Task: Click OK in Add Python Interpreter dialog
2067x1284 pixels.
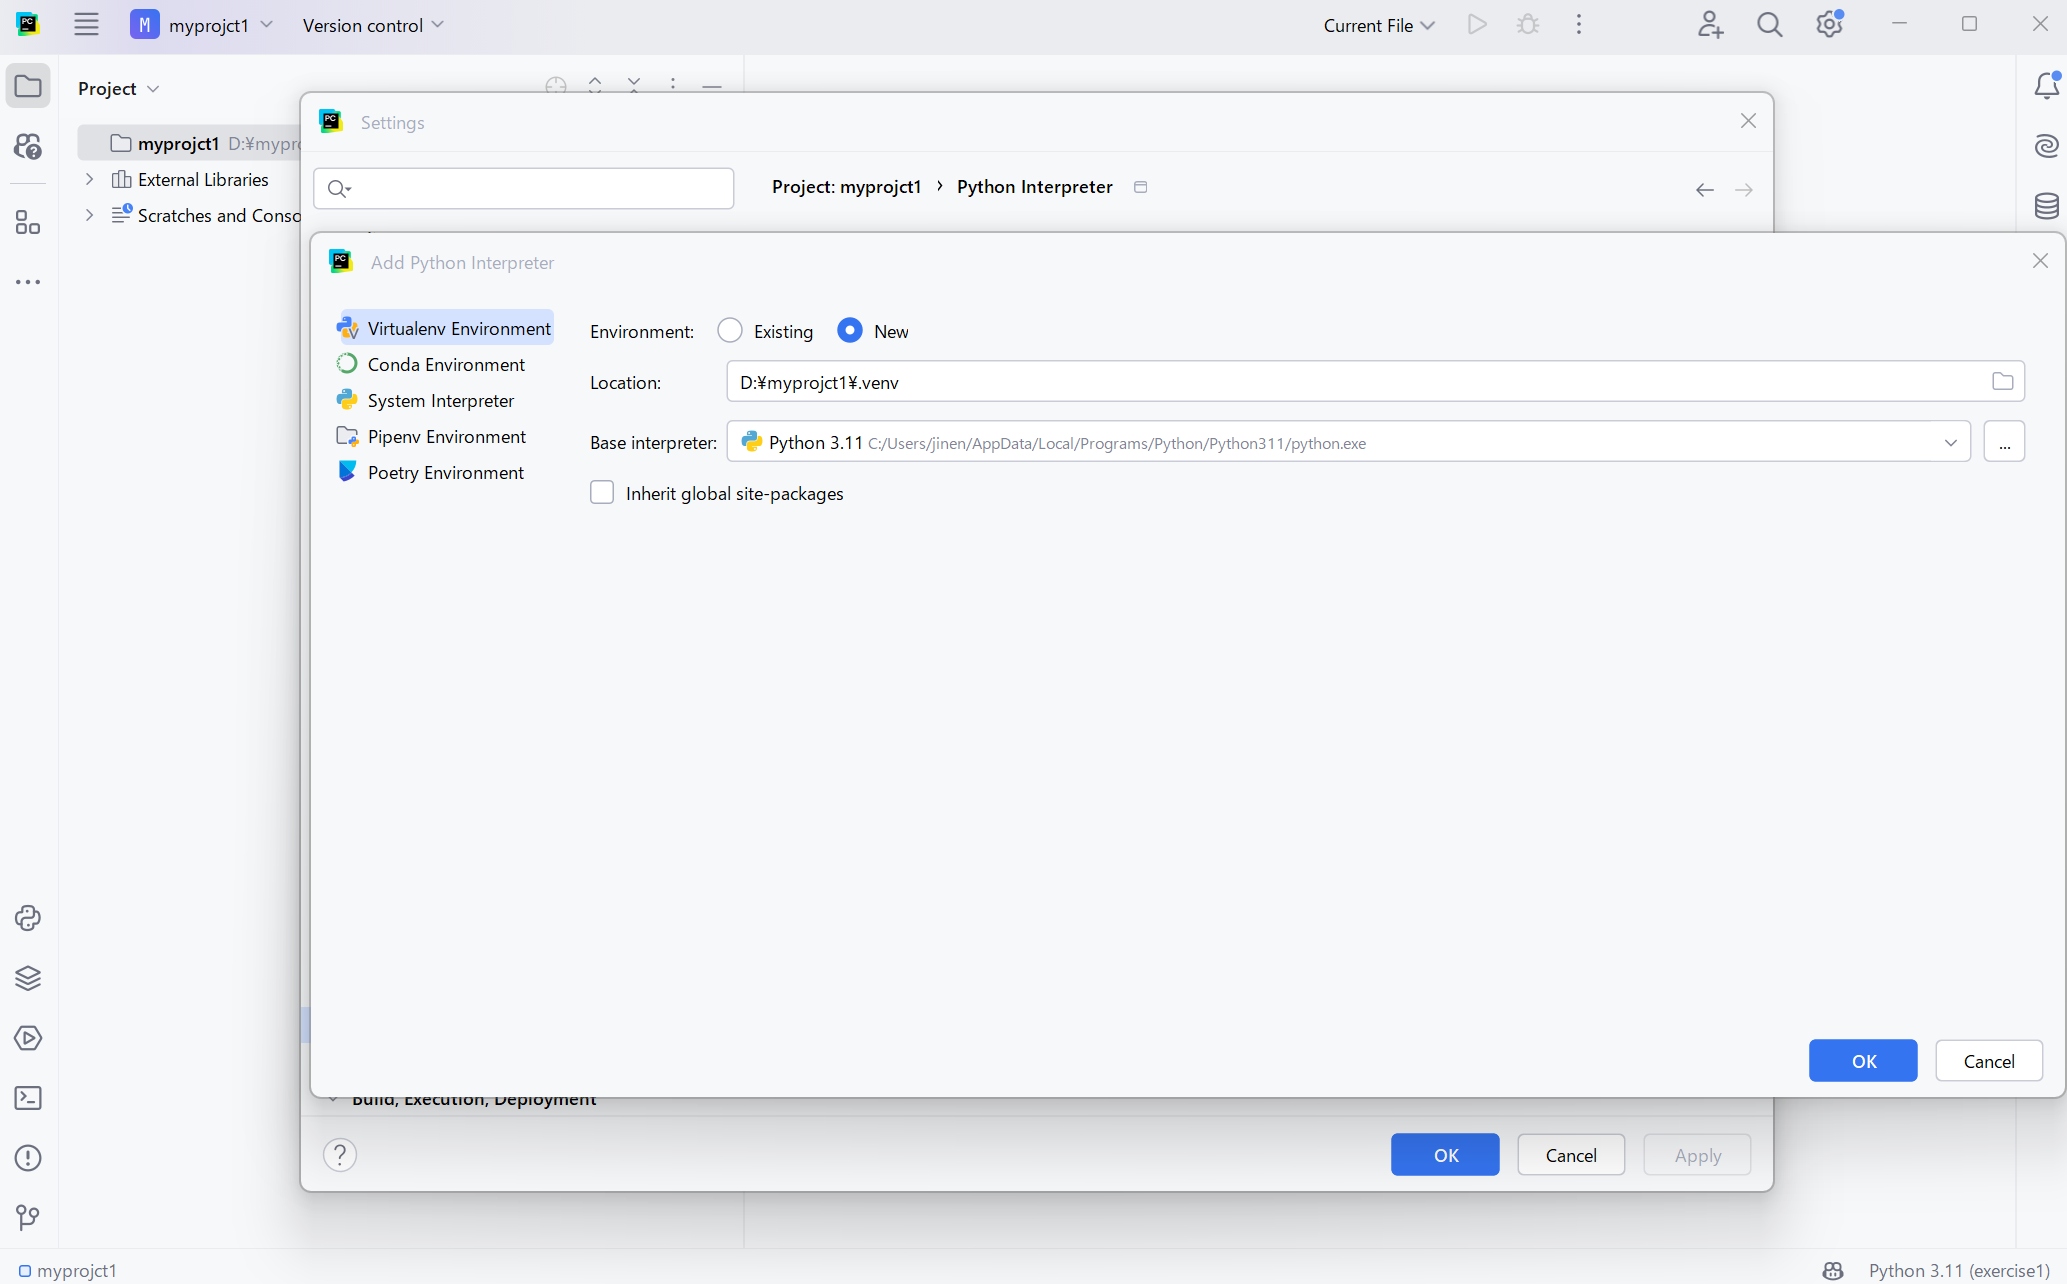Action: 1862,1061
